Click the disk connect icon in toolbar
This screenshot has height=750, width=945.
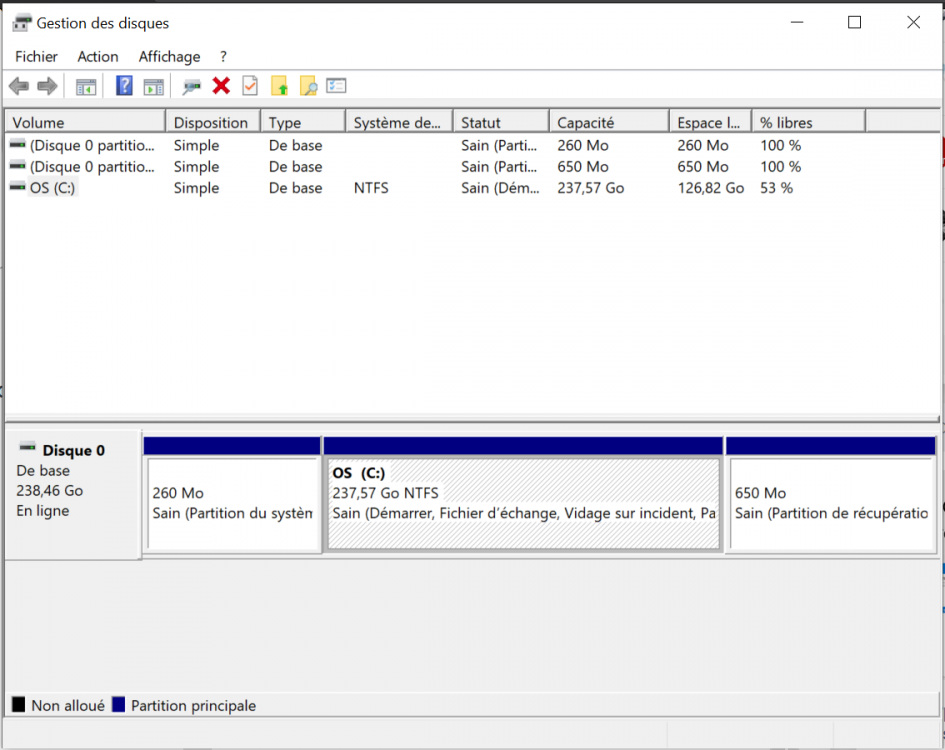pos(191,87)
